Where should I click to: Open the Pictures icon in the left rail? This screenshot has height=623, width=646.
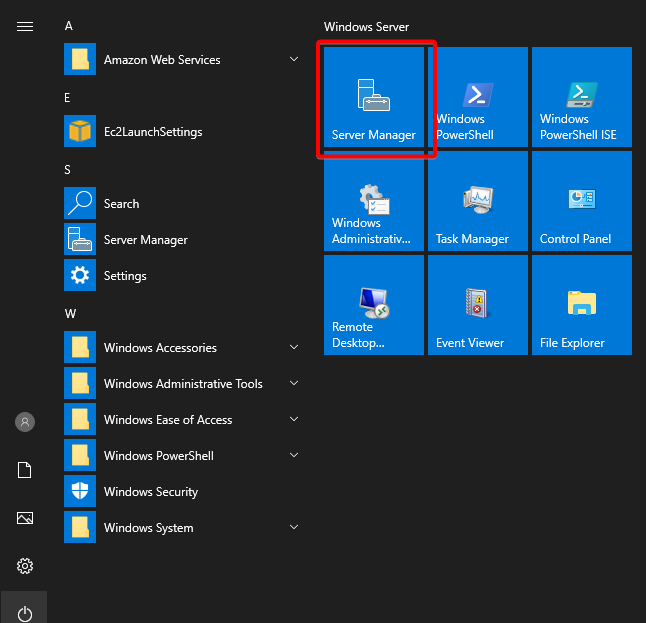pos(25,518)
